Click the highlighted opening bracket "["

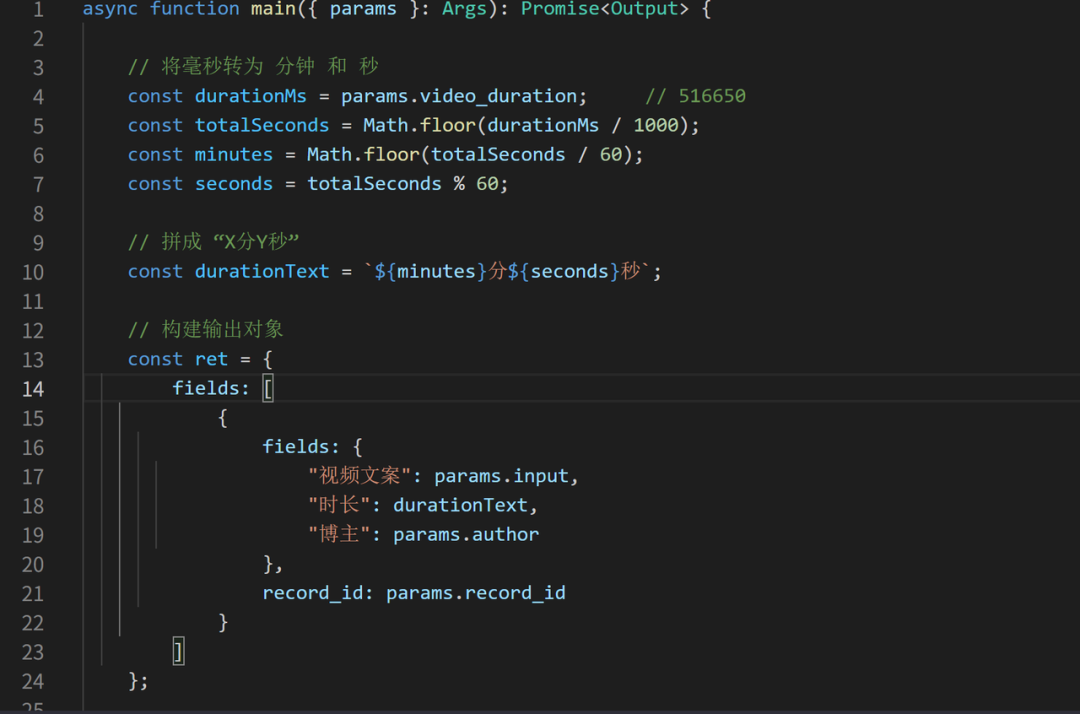(268, 389)
